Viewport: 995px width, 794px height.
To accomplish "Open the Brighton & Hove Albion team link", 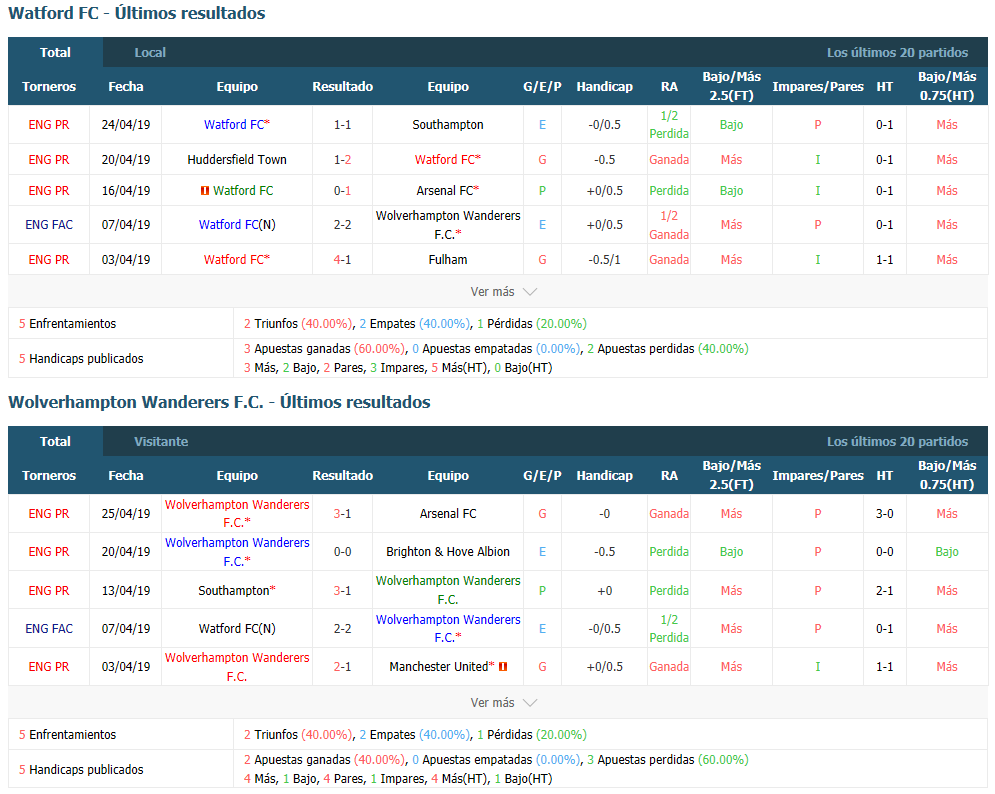I will (x=448, y=552).
